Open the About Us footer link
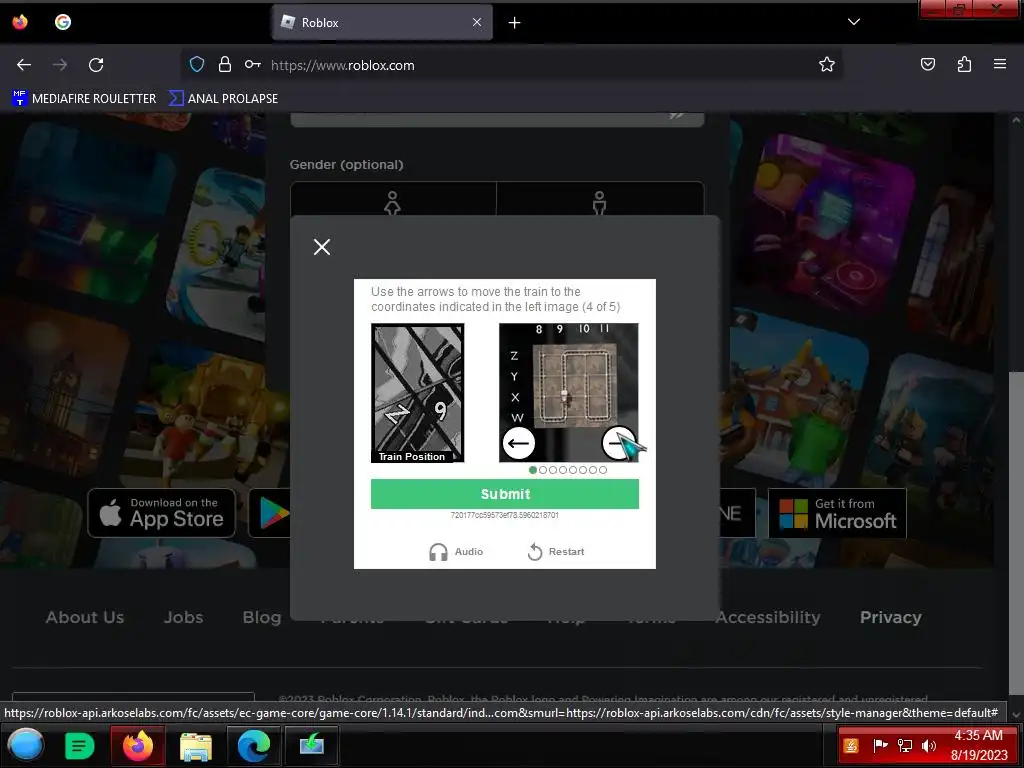This screenshot has height=768, width=1024. coord(85,617)
